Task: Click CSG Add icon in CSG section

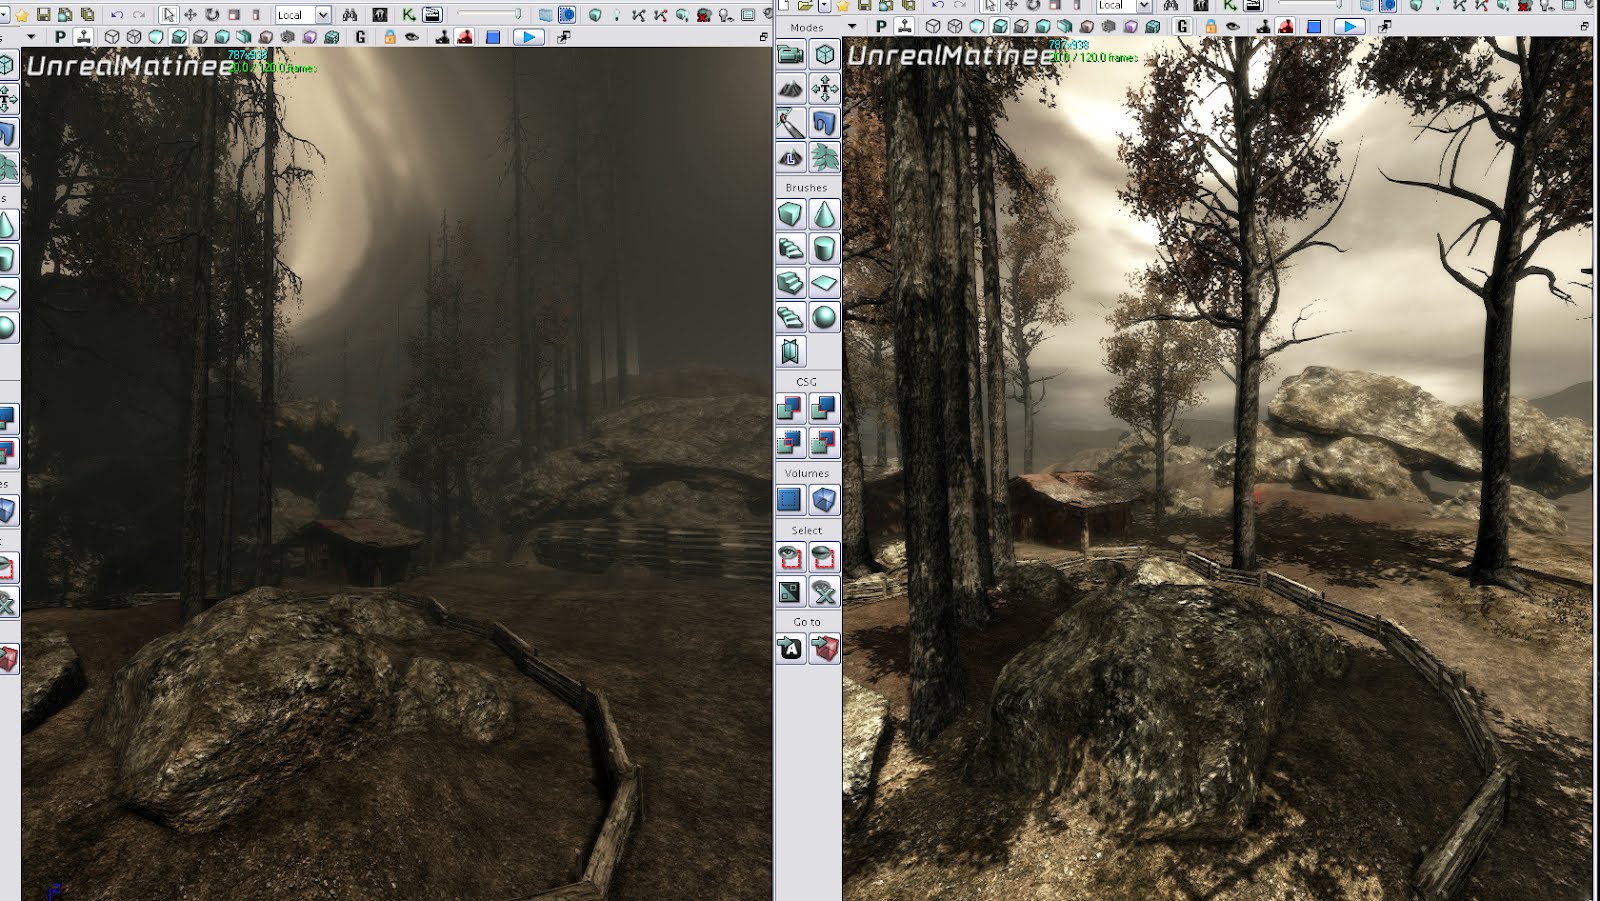Action: click(x=790, y=407)
